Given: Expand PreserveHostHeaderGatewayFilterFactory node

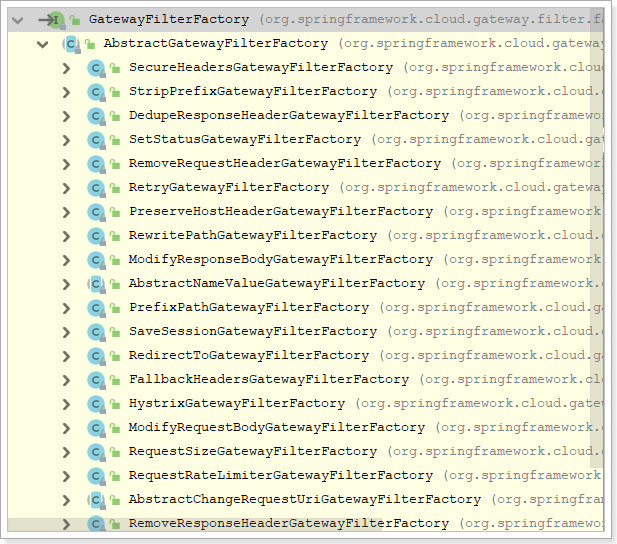Looking at the screenshot, I should pyautogui.click(x=66, y=213).
